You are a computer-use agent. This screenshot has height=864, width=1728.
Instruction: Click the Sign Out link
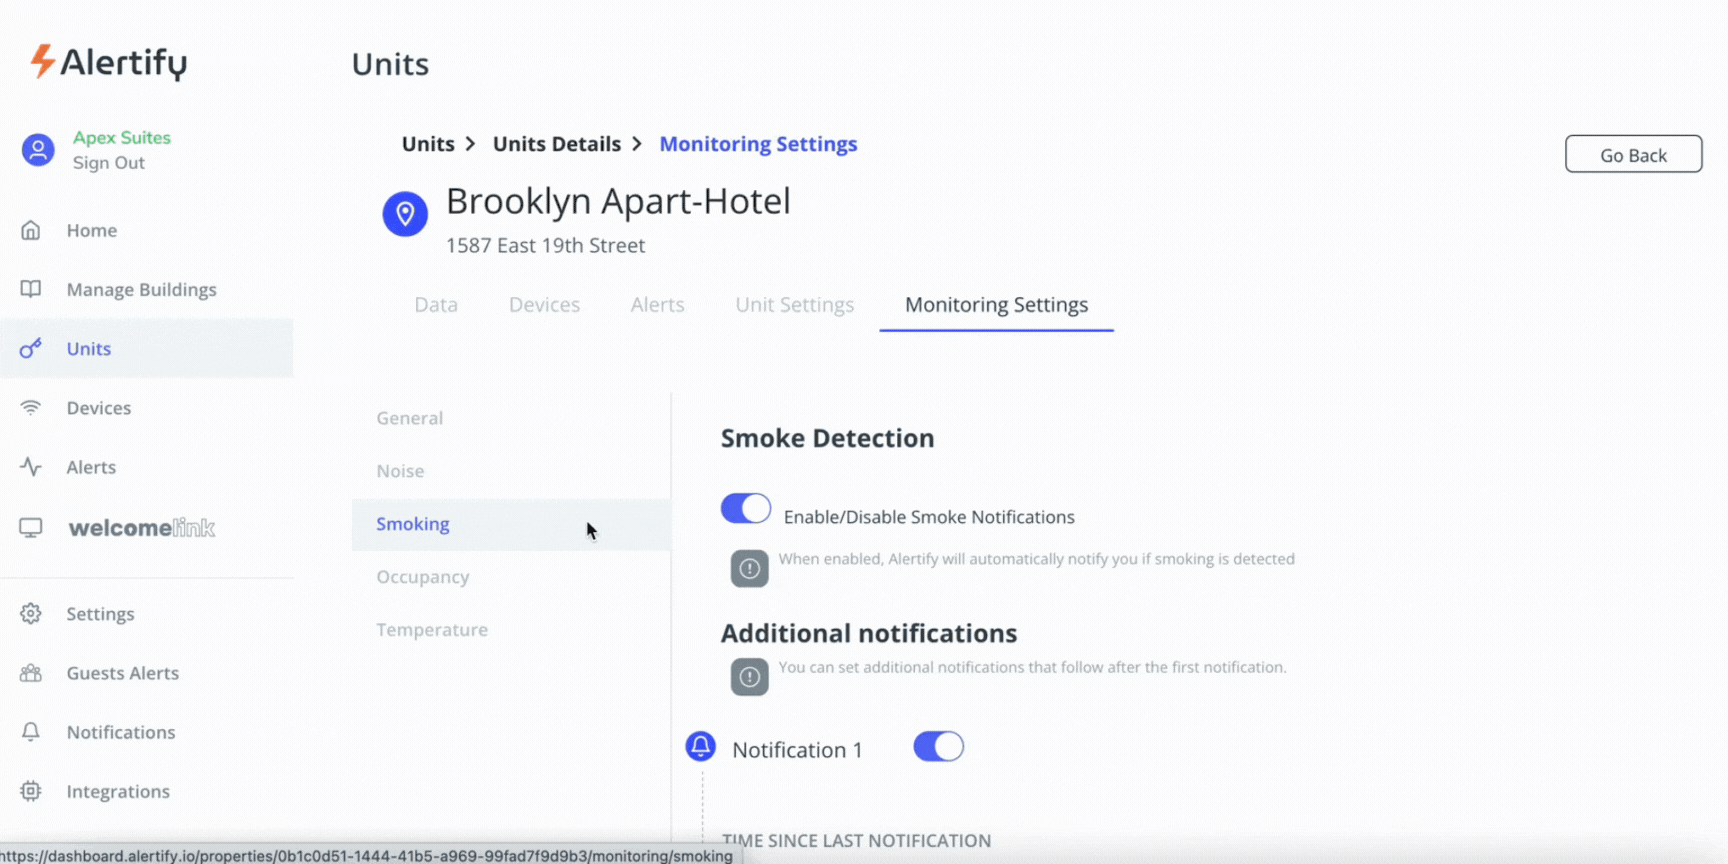pyautogui.click(x=108, y=163)
